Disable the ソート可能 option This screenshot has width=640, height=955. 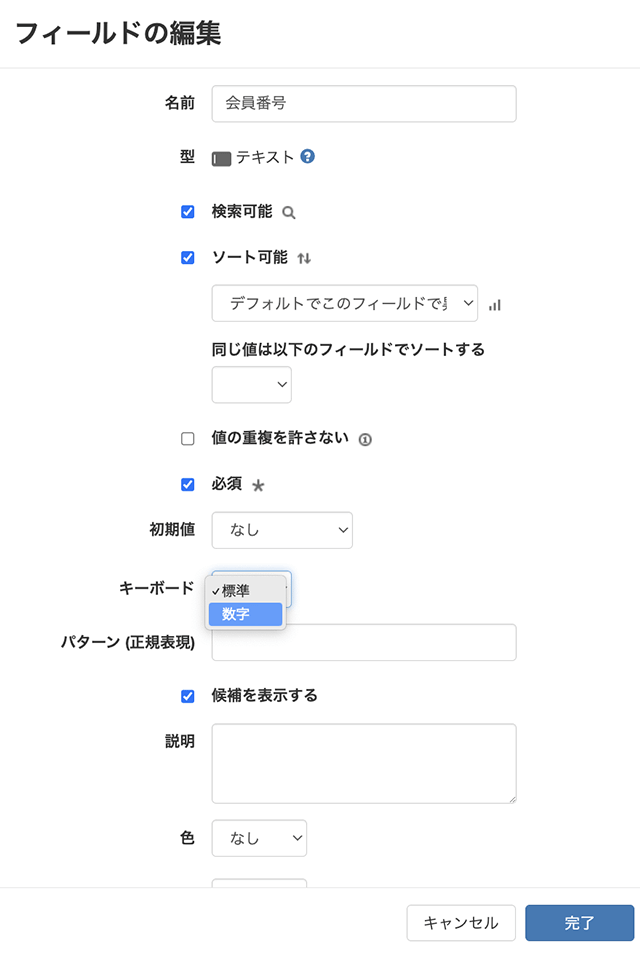[x=186, y=257]
